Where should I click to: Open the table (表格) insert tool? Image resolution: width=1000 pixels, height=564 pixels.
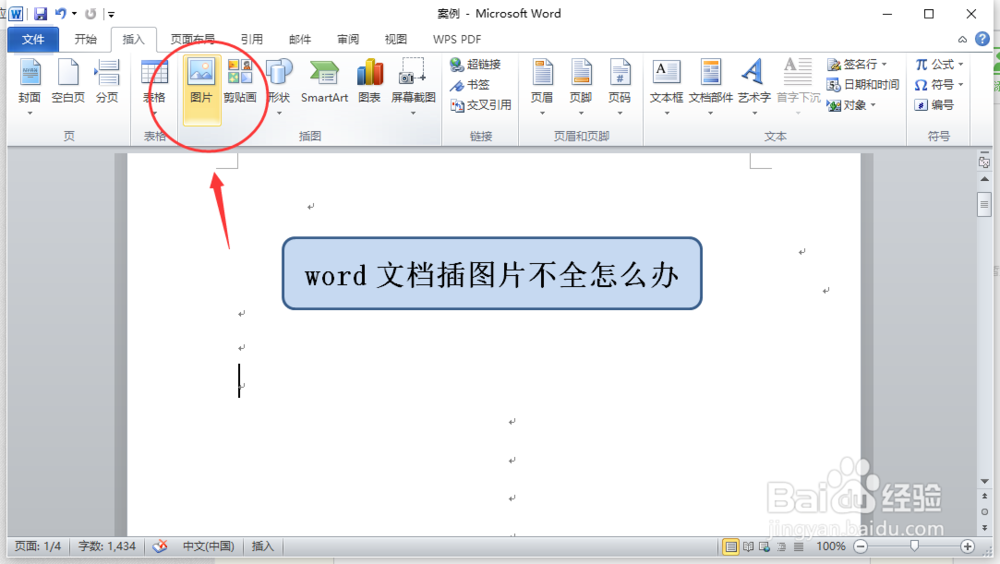(x=154, y=82)
